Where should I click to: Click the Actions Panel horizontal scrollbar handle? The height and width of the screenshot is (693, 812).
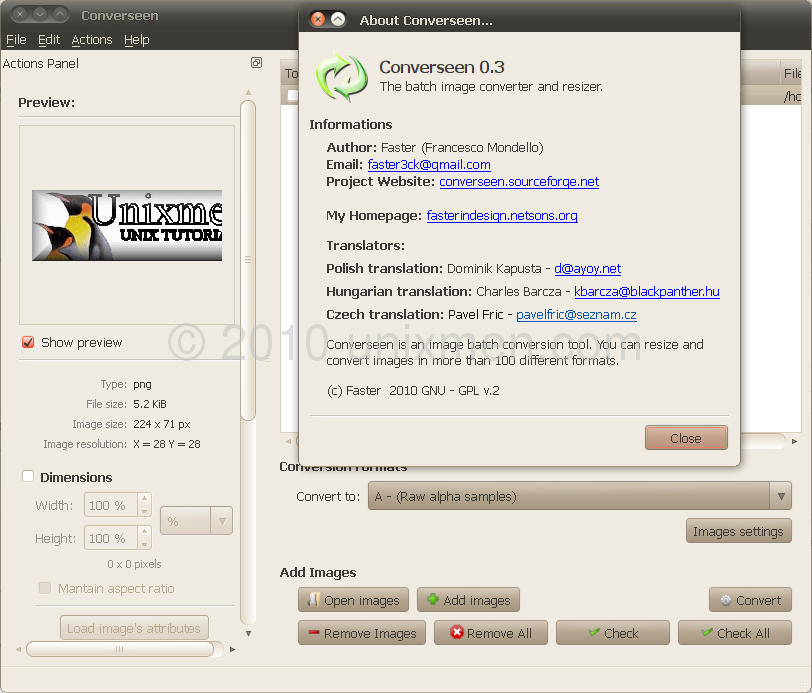pos(120,648)
